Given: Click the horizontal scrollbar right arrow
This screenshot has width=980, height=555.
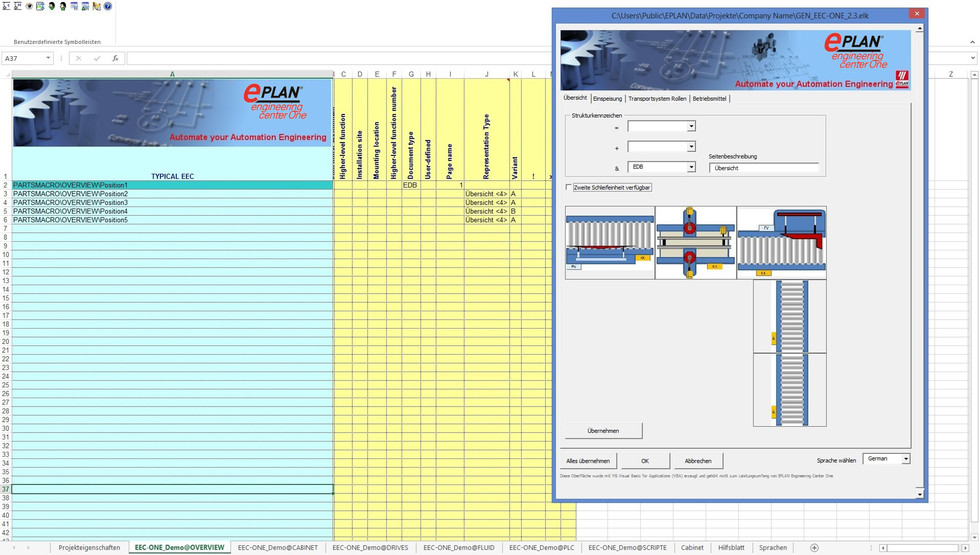Looking at the screenshot, I should pyautogui.click(x=965, y=548).
